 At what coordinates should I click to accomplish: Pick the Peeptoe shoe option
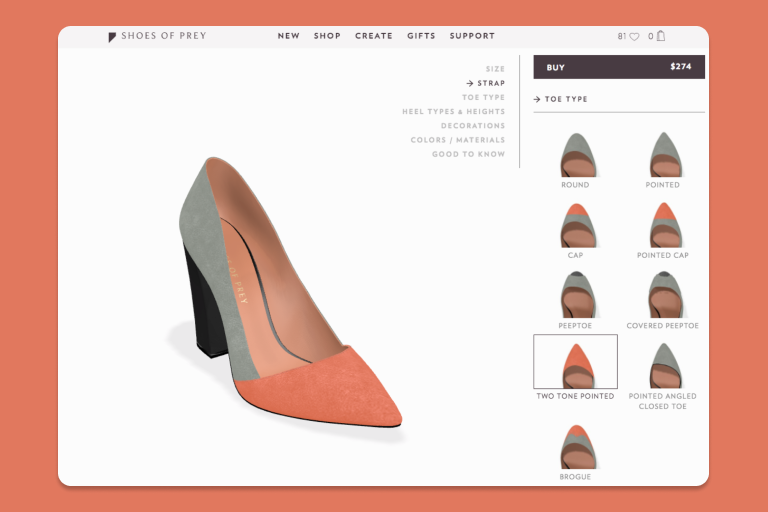click(x=578, y=295)
